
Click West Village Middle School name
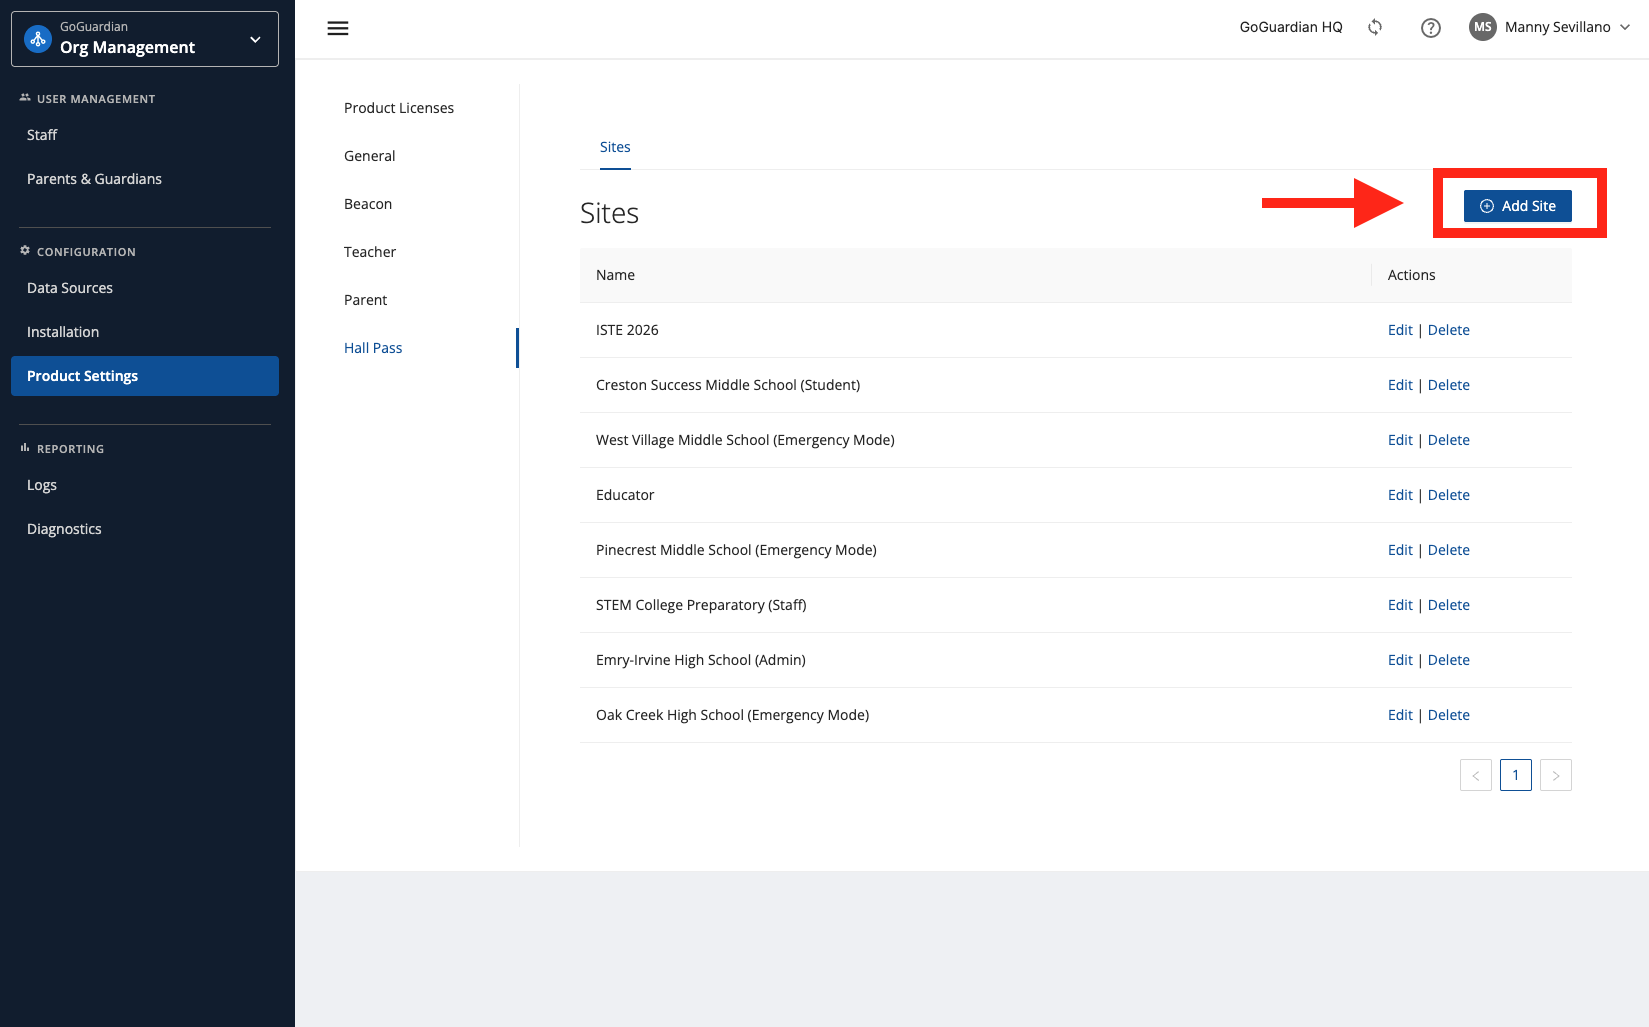pos(745,440)
